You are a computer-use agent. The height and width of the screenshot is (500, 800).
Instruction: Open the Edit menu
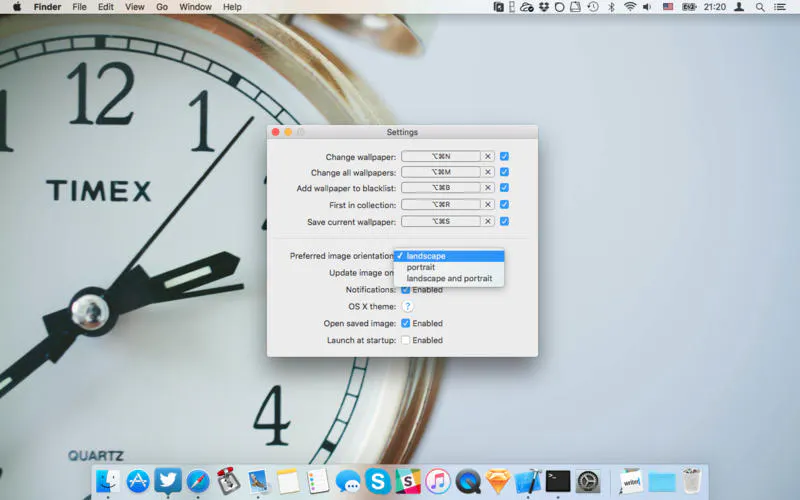click(106, 7)
